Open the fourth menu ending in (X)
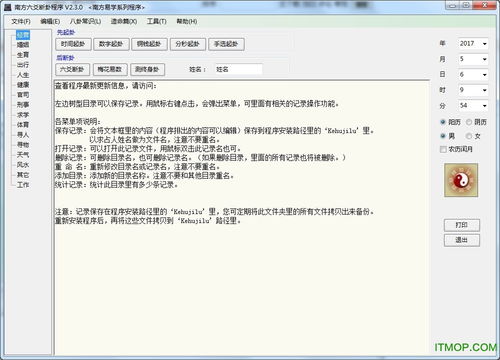Viewport: 500px width, 360px height. (x=124, y=21)
